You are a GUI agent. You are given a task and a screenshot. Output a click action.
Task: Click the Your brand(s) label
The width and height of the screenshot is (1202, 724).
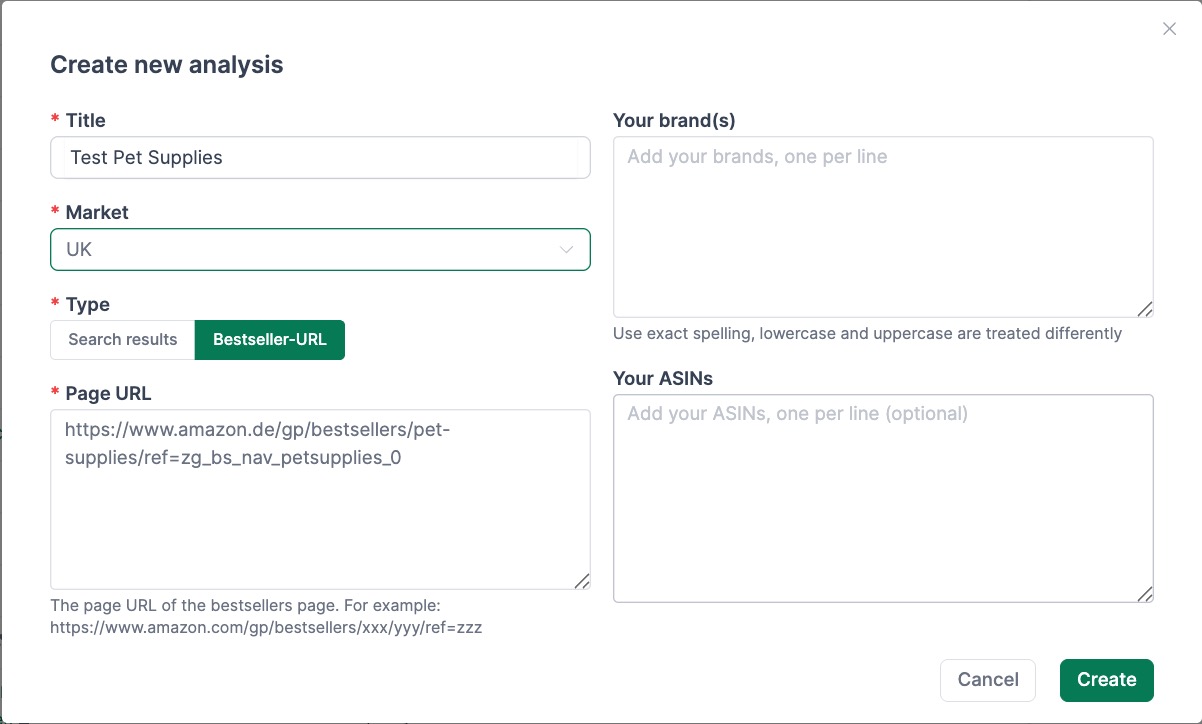[x=674, y=120]
